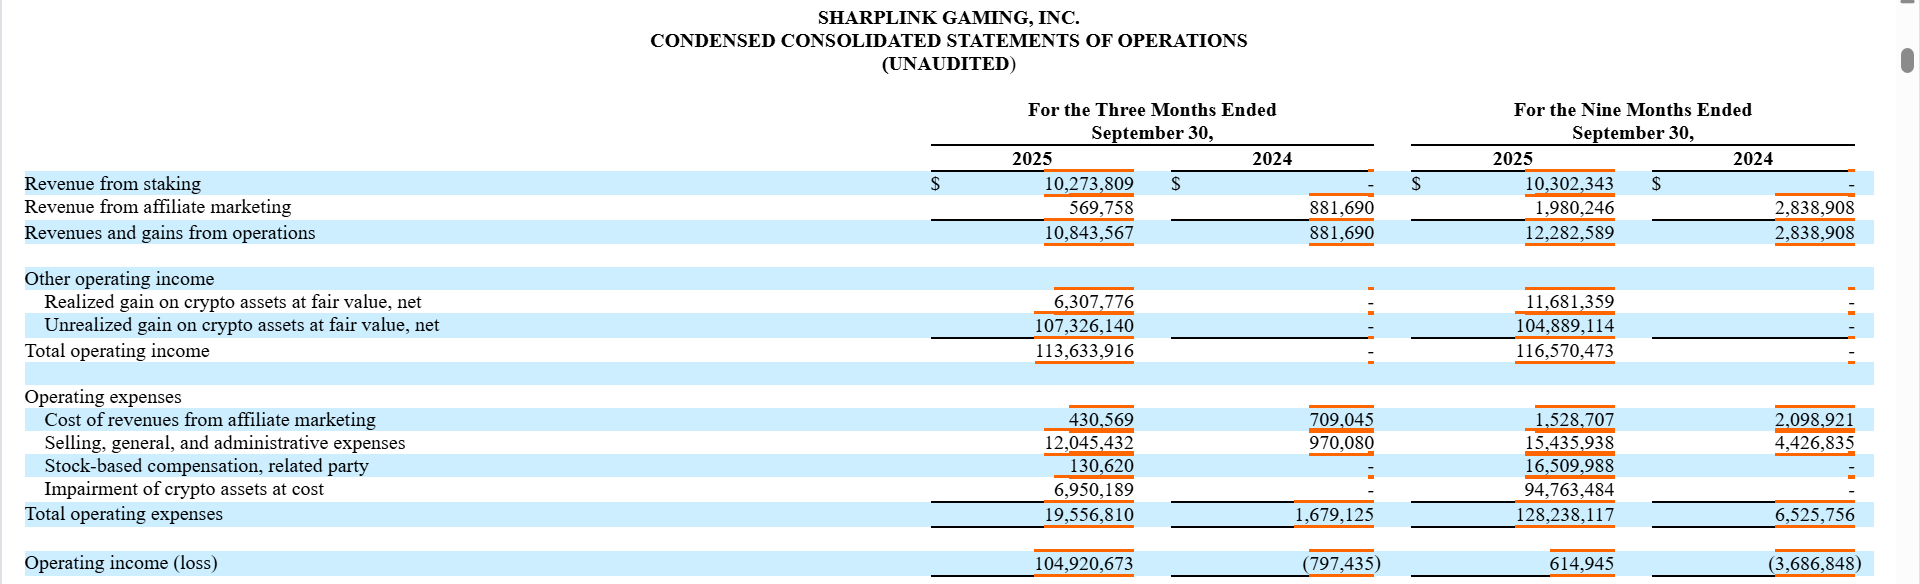Click 'For the Nine Months Ended' header
This screenshot has width=1920, height=584.
[x=1632, y=110]
